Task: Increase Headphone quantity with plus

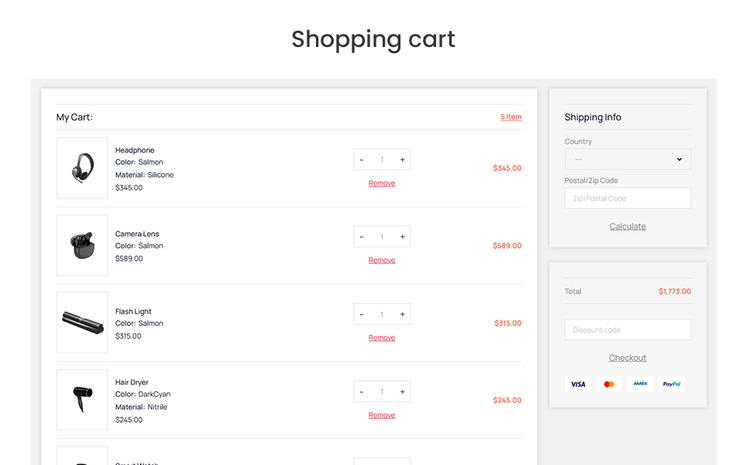Action: [x=402, y=160]
